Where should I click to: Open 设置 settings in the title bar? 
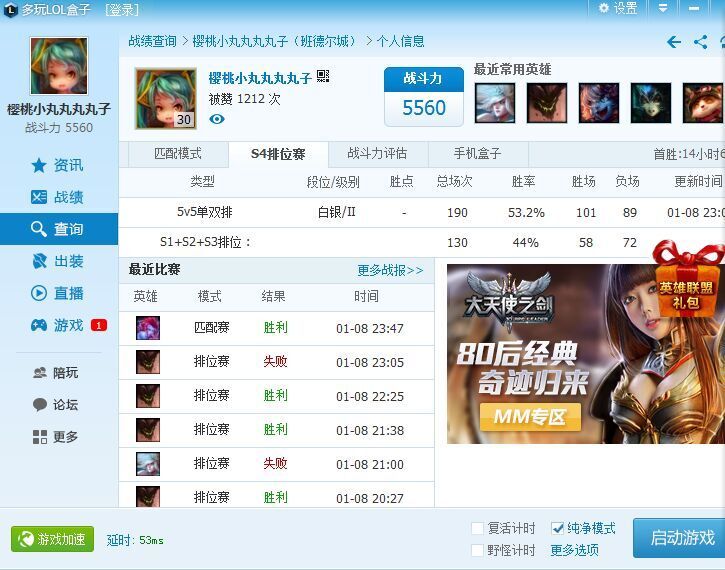(x=618, y=8)
